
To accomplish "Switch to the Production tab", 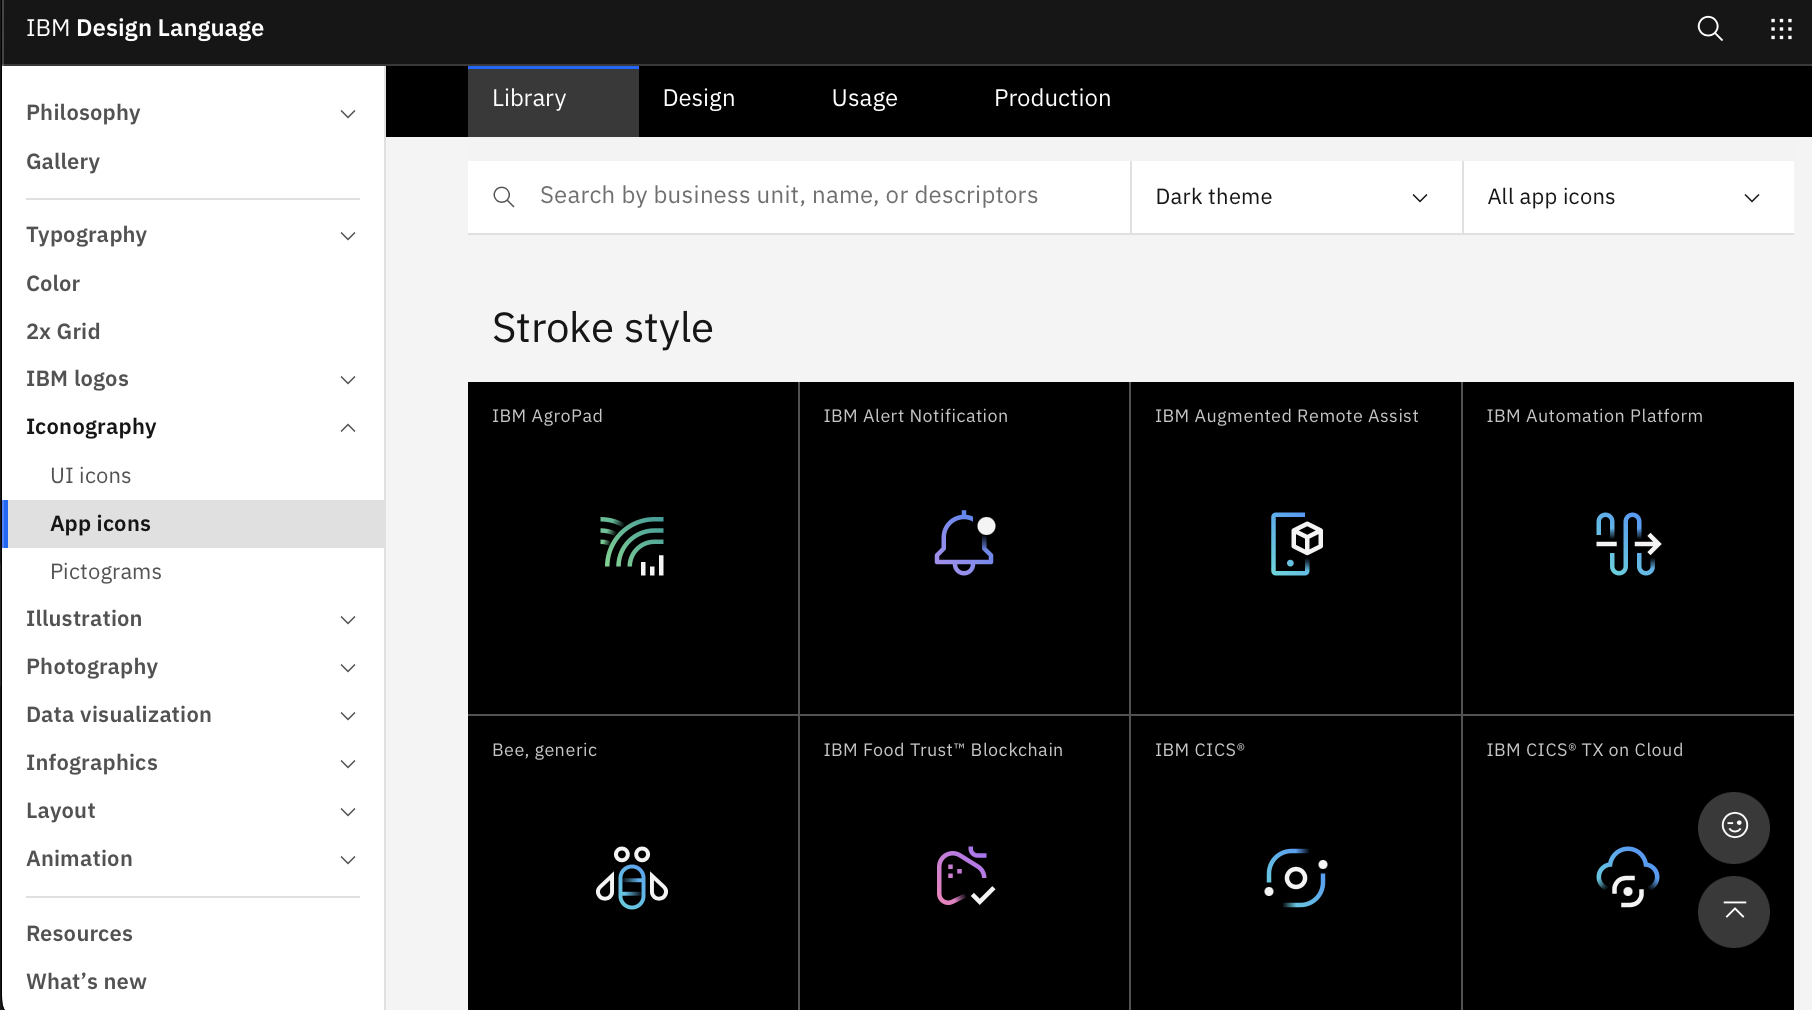I will click(x=1052, y=98).
